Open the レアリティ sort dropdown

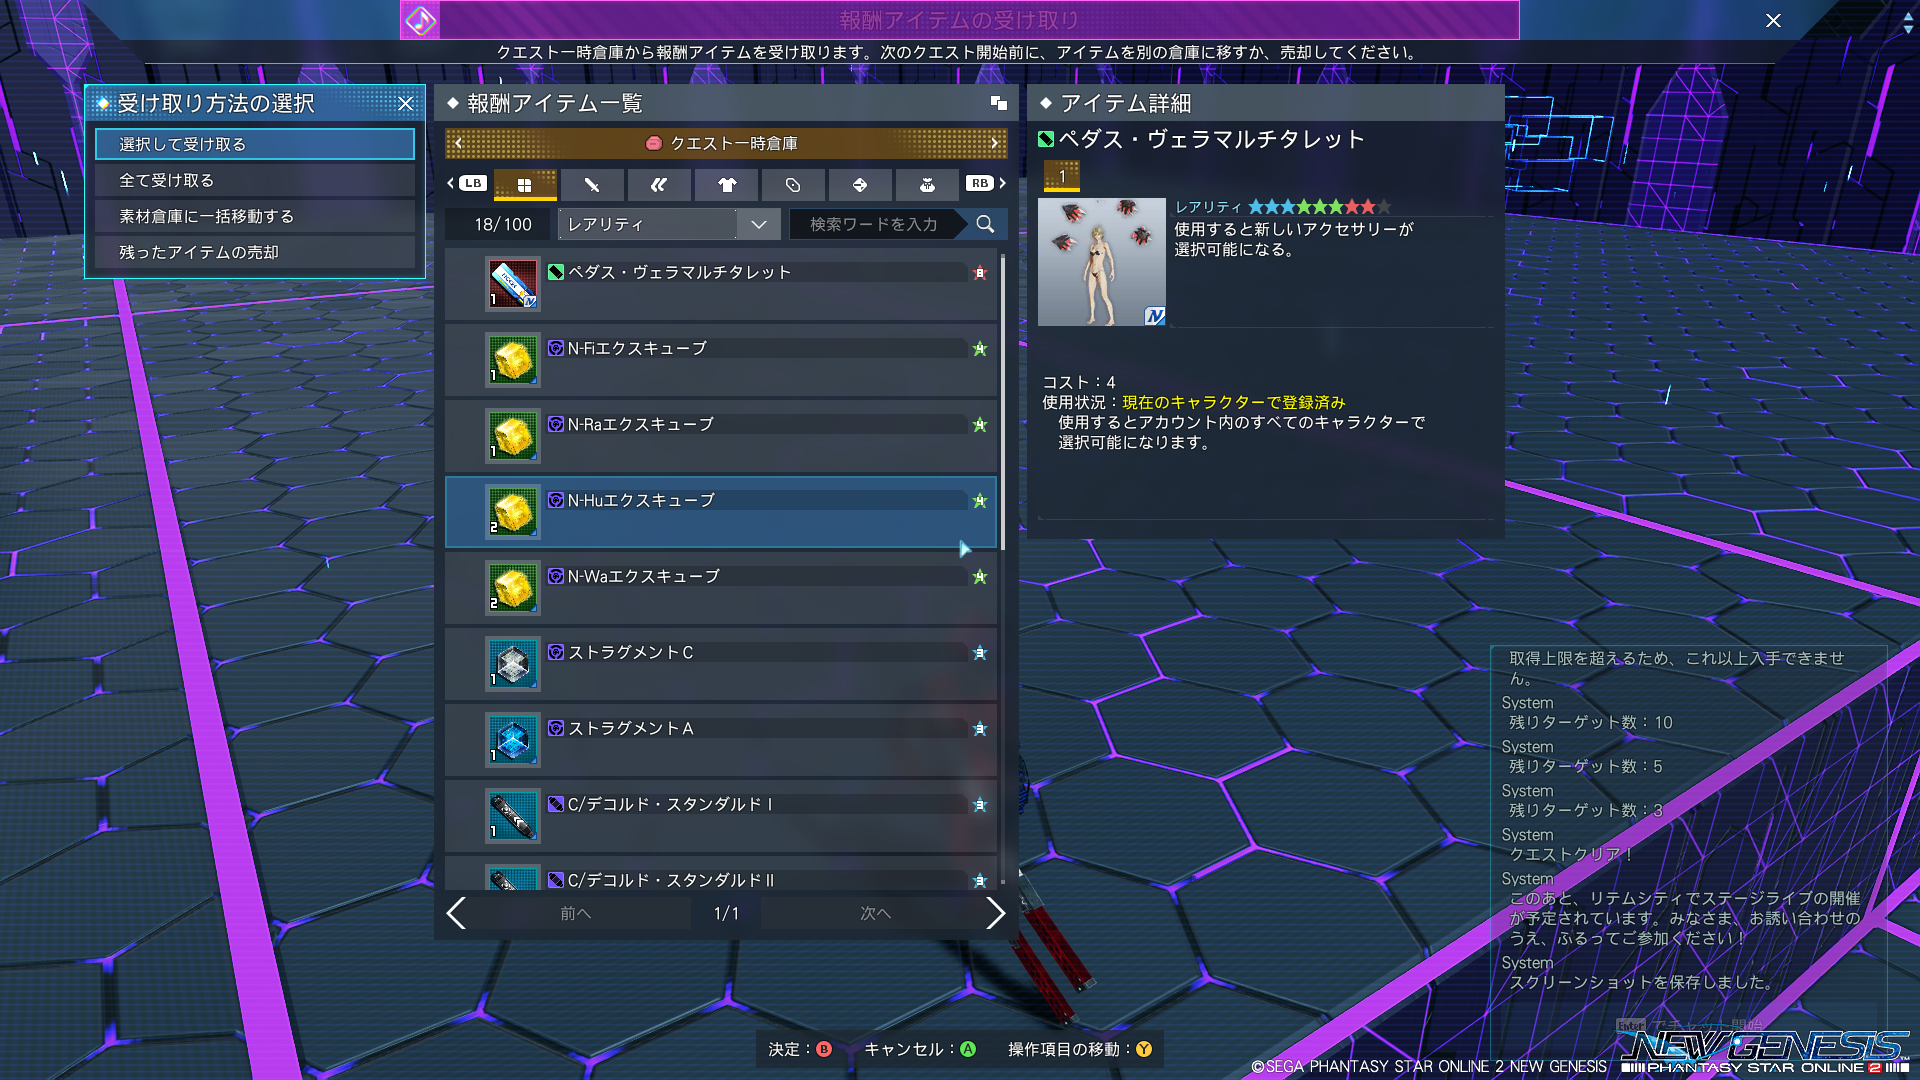(669, 224)
